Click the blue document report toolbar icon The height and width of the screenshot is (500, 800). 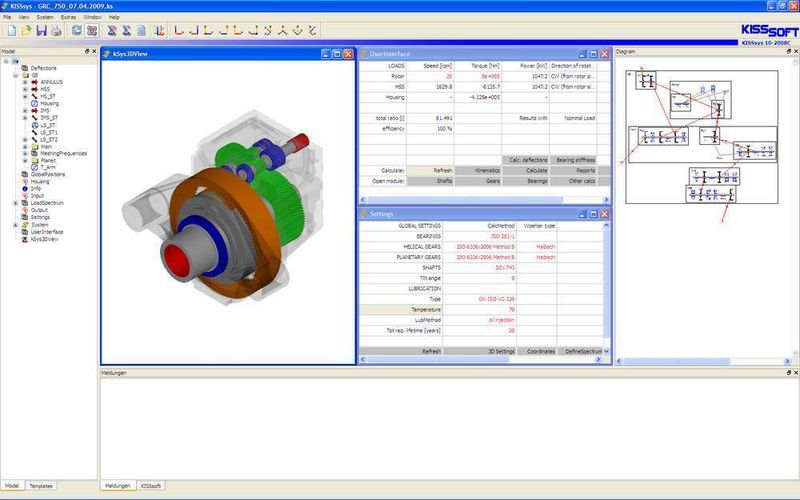tap(141, 31)
